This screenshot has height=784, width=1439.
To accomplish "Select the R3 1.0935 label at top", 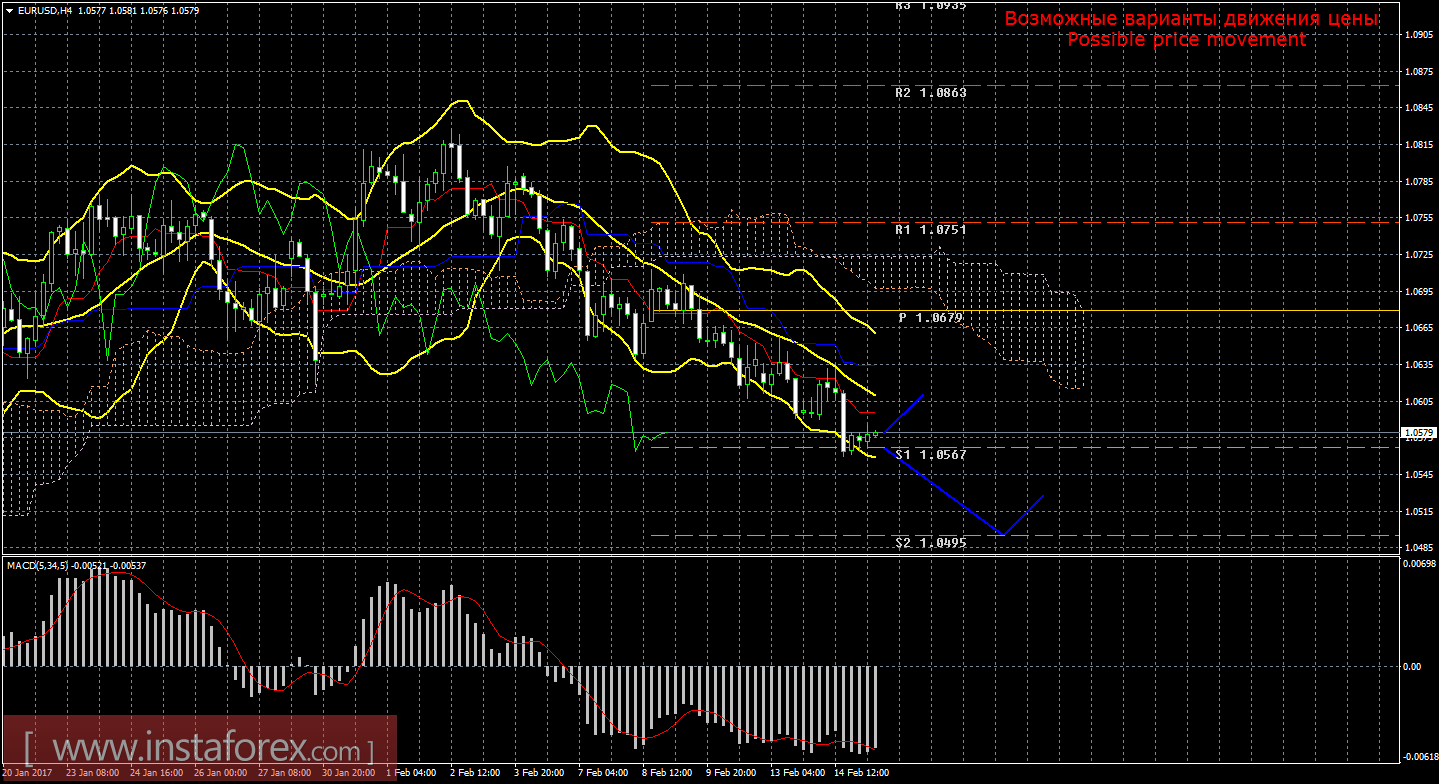I will pyautogui.click(x=930, y=5).
